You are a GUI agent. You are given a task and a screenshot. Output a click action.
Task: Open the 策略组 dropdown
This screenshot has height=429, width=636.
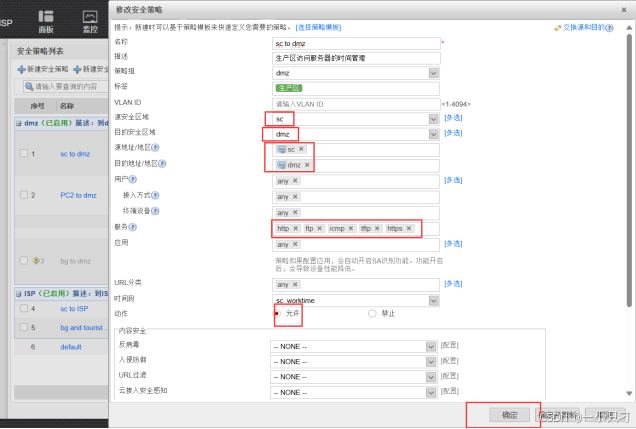coord(434,73)
